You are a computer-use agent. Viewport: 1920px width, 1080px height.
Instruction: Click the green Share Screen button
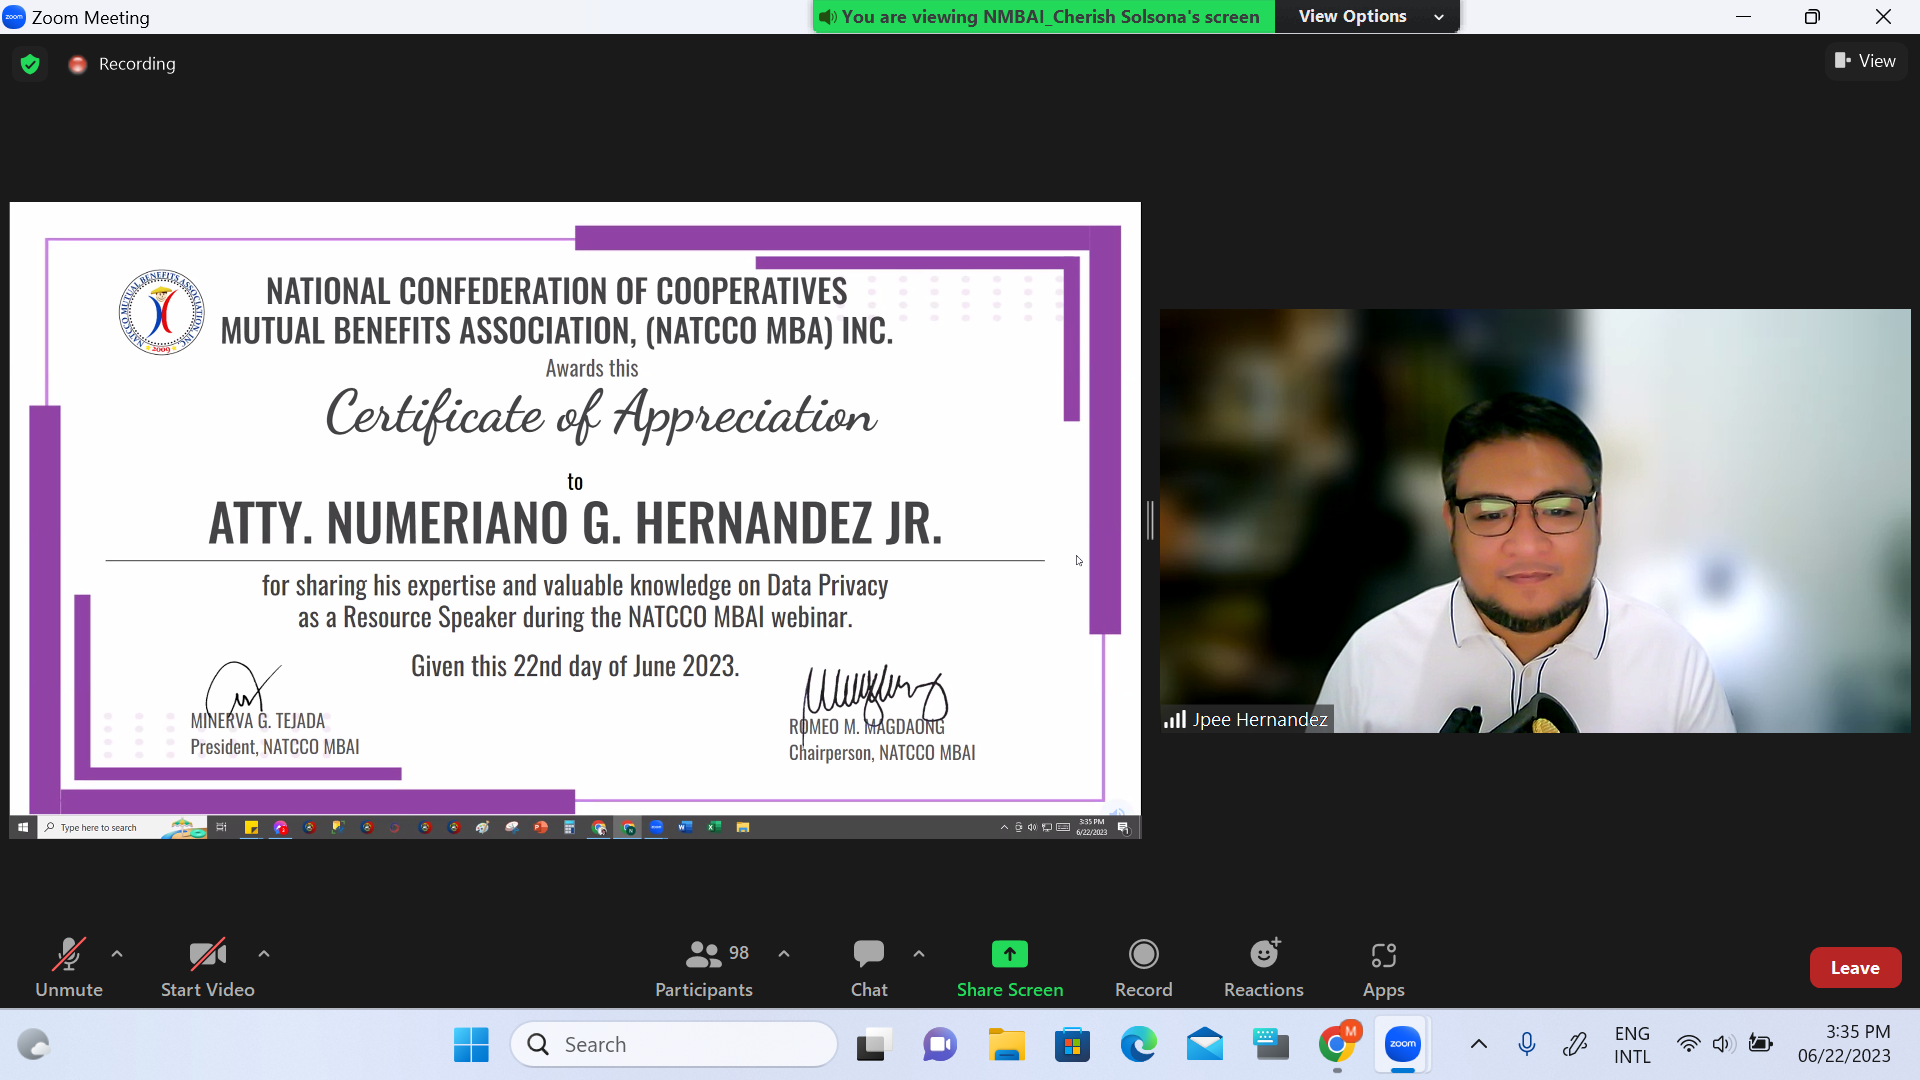coord(1010,968)
